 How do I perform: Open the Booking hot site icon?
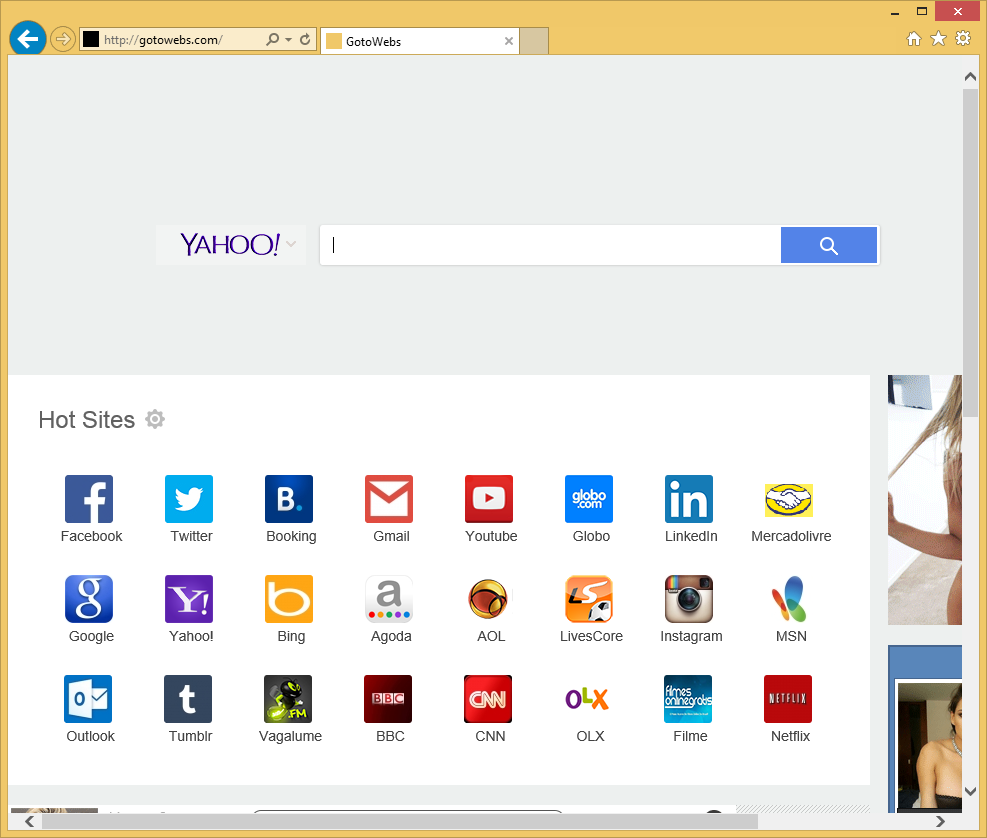(x=289, y=499)
